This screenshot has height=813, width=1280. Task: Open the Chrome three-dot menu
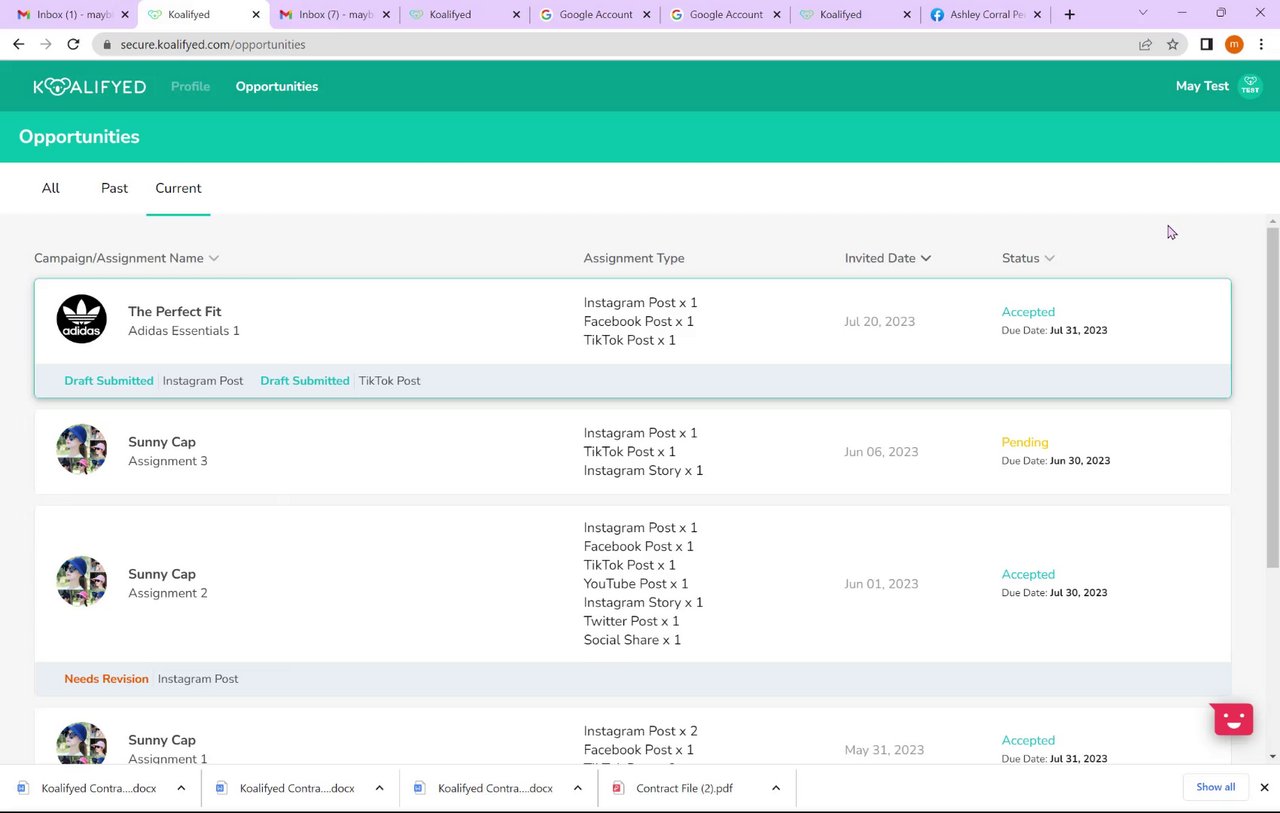[x=1262, y=44]
